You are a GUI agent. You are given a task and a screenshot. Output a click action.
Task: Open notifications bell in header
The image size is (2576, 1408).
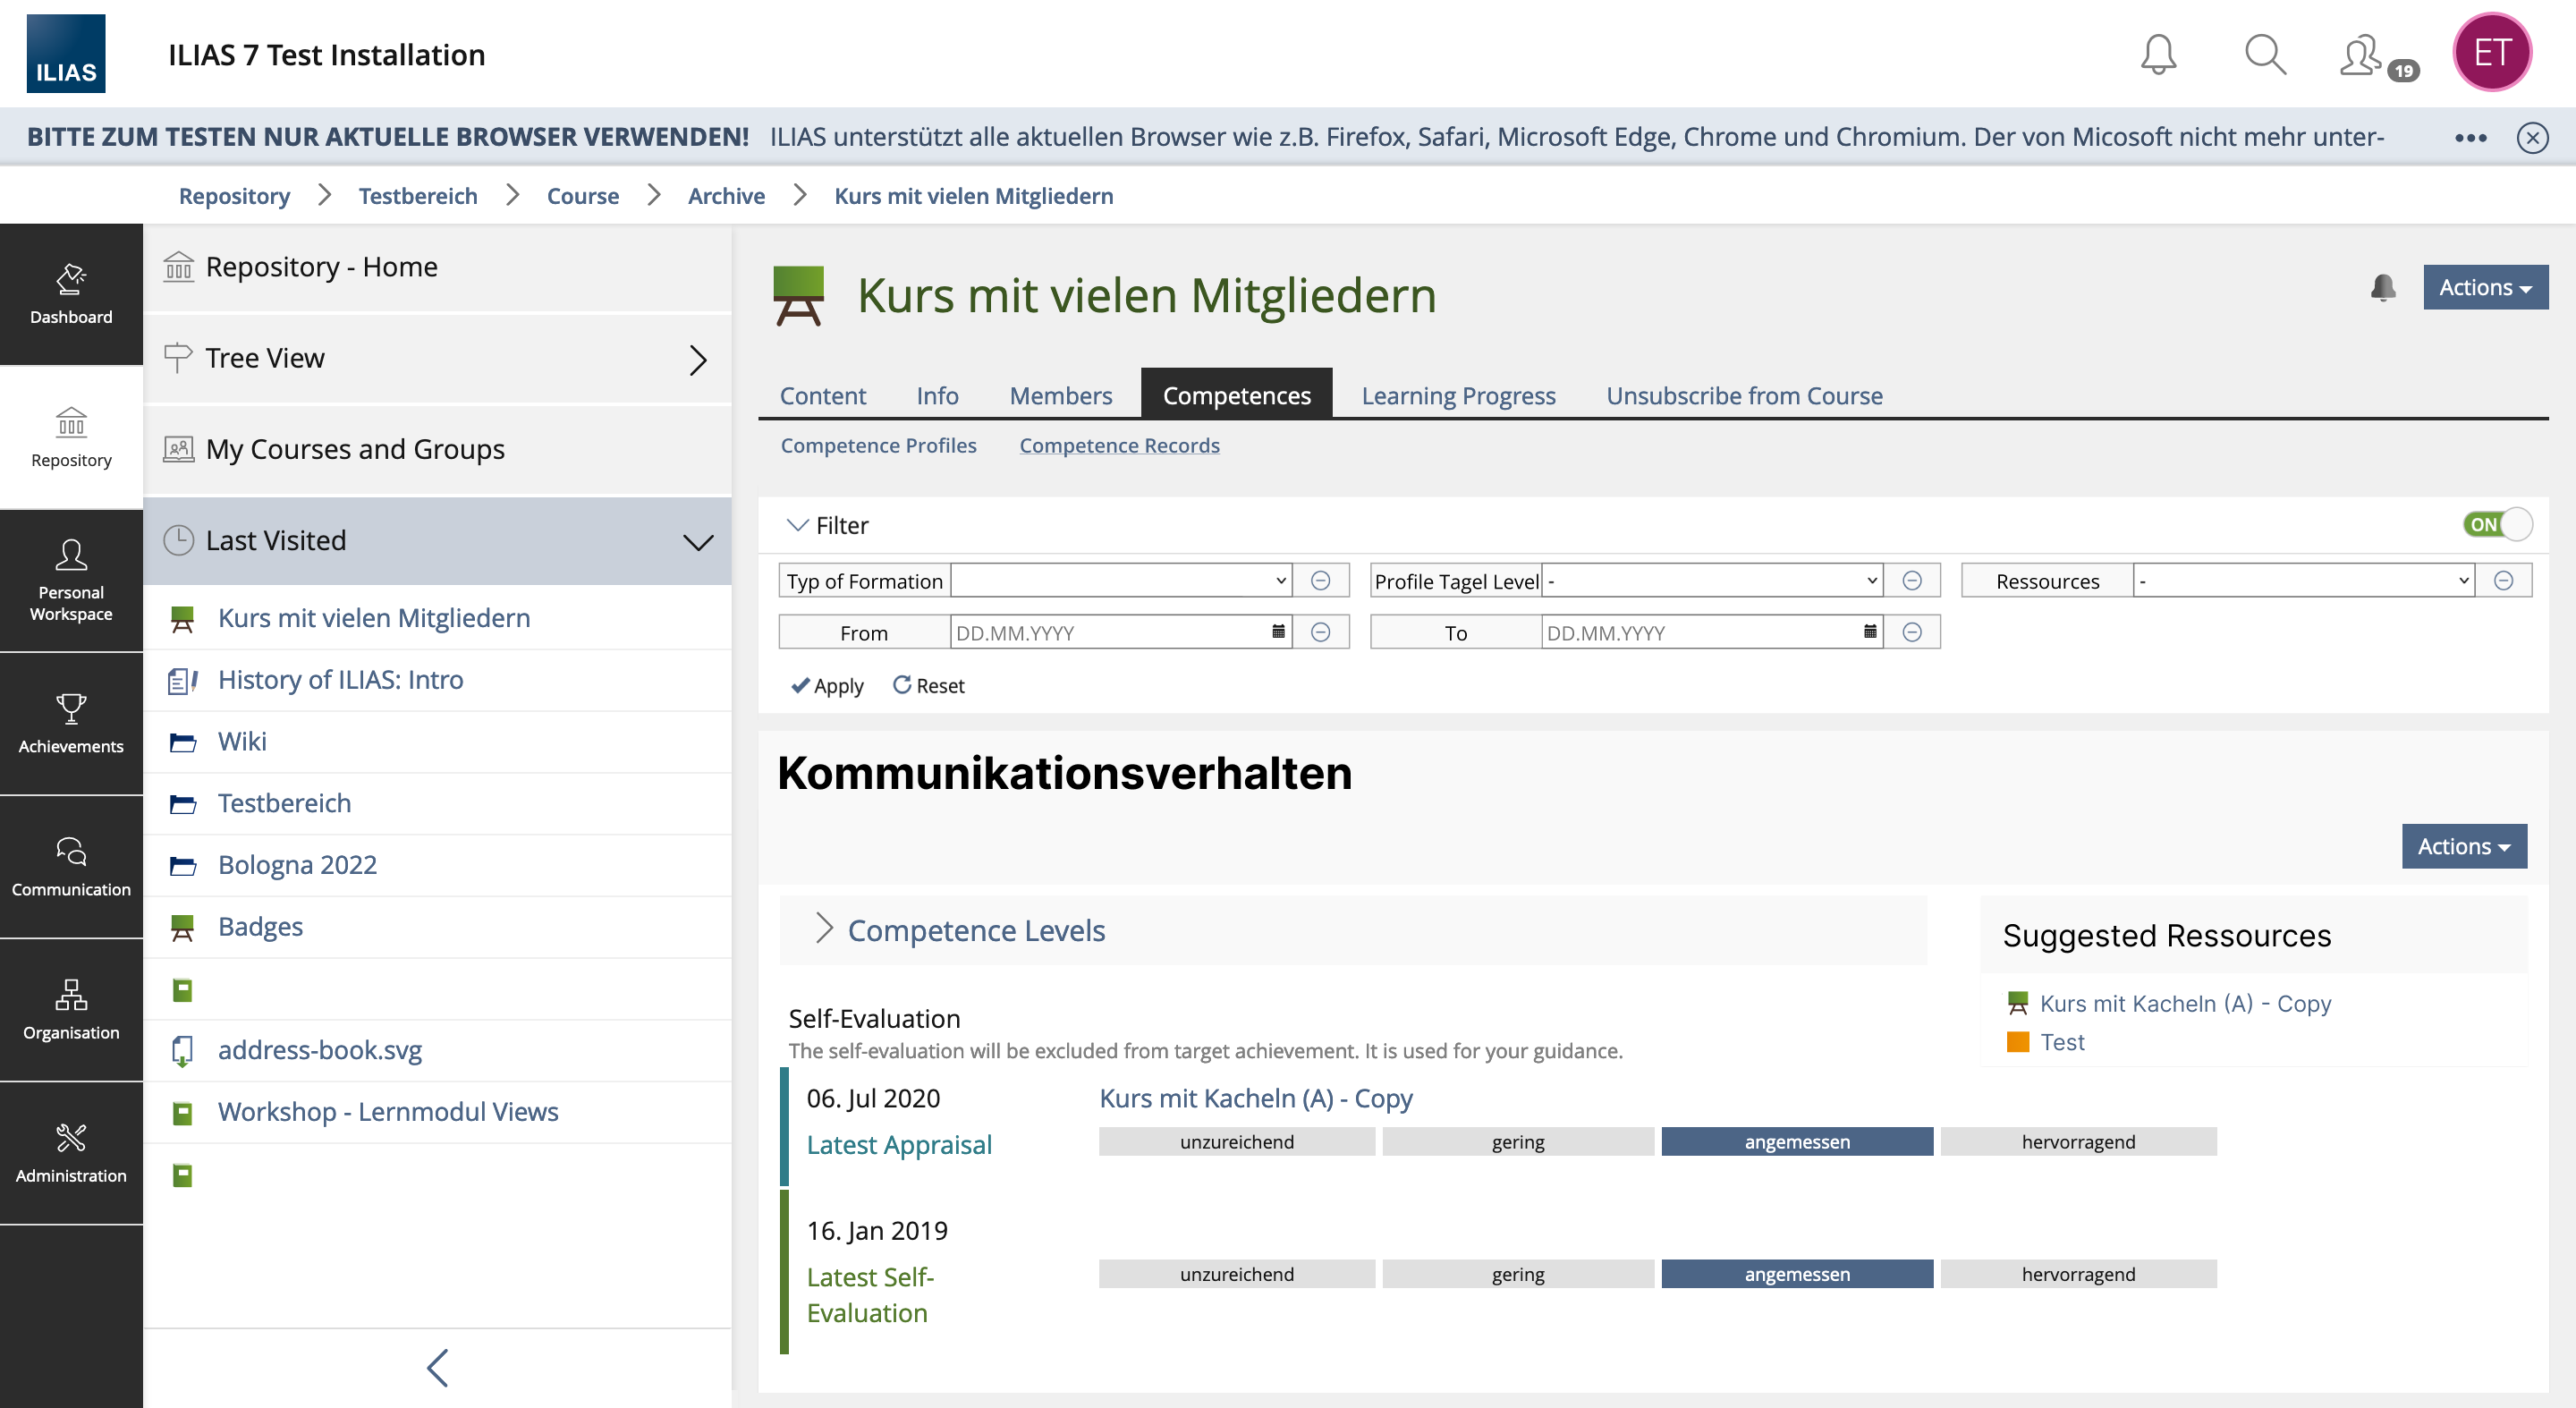[x=2158, y=54]
